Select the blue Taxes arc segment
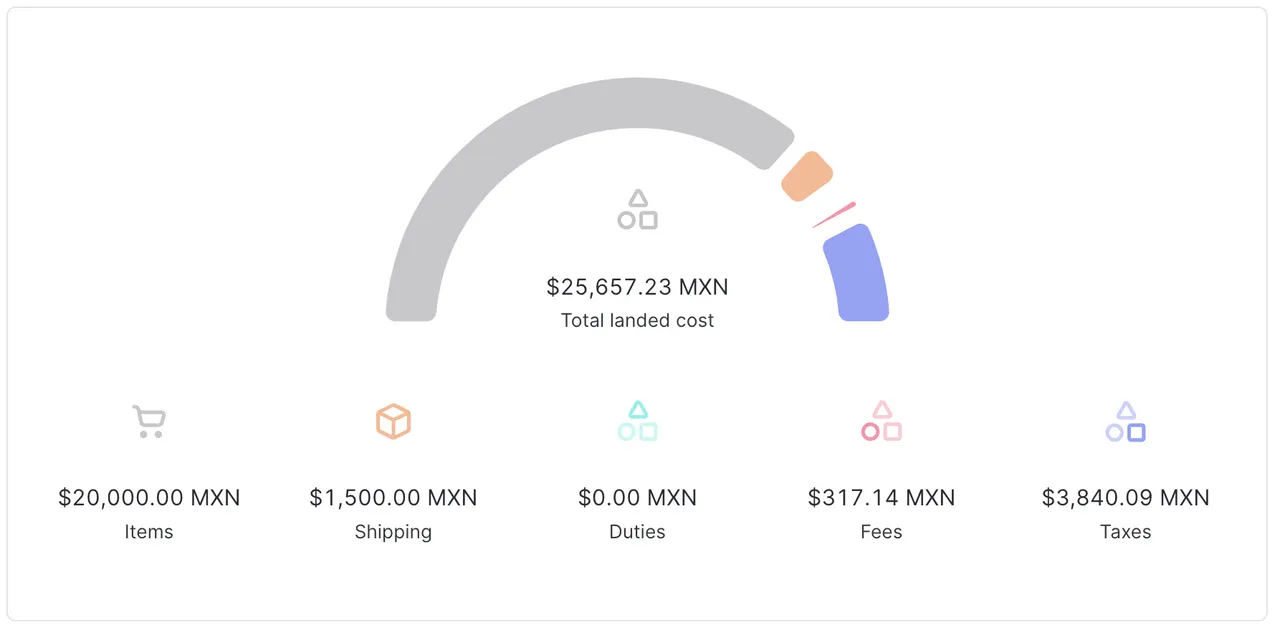The image size is (1280, 638). [858, 274]
